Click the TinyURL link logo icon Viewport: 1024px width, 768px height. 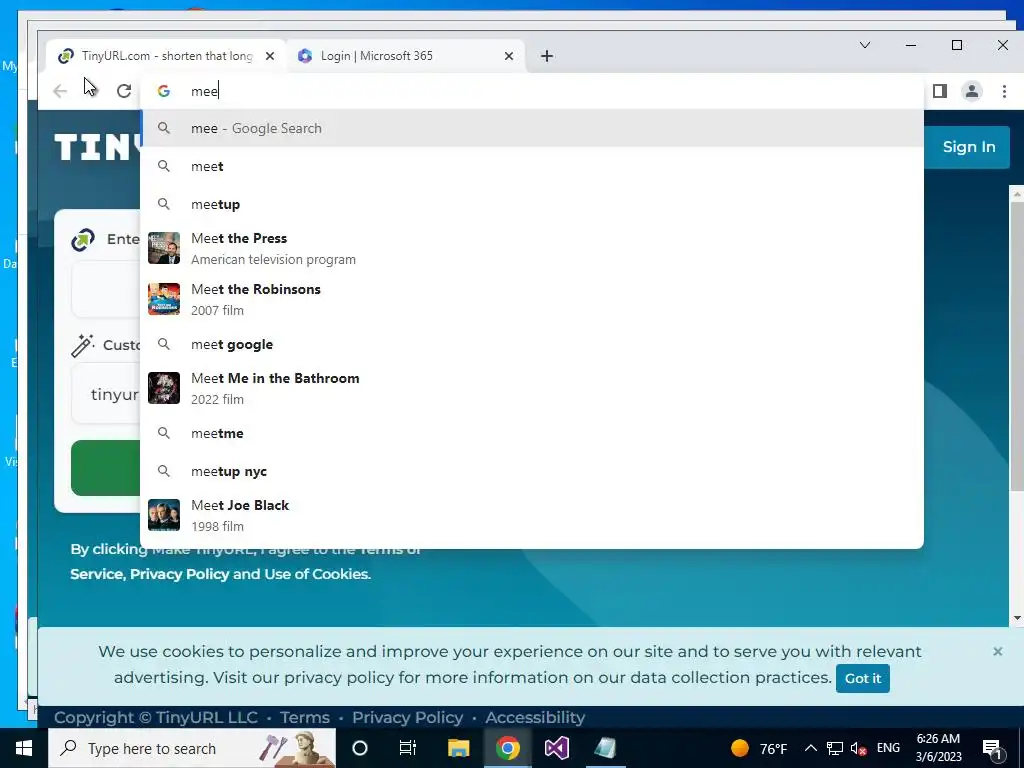click(x=83, y=240)
